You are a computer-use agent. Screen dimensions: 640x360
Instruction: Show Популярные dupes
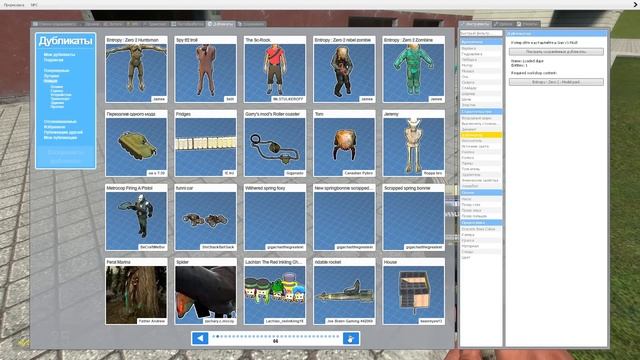tap(56, 71)
